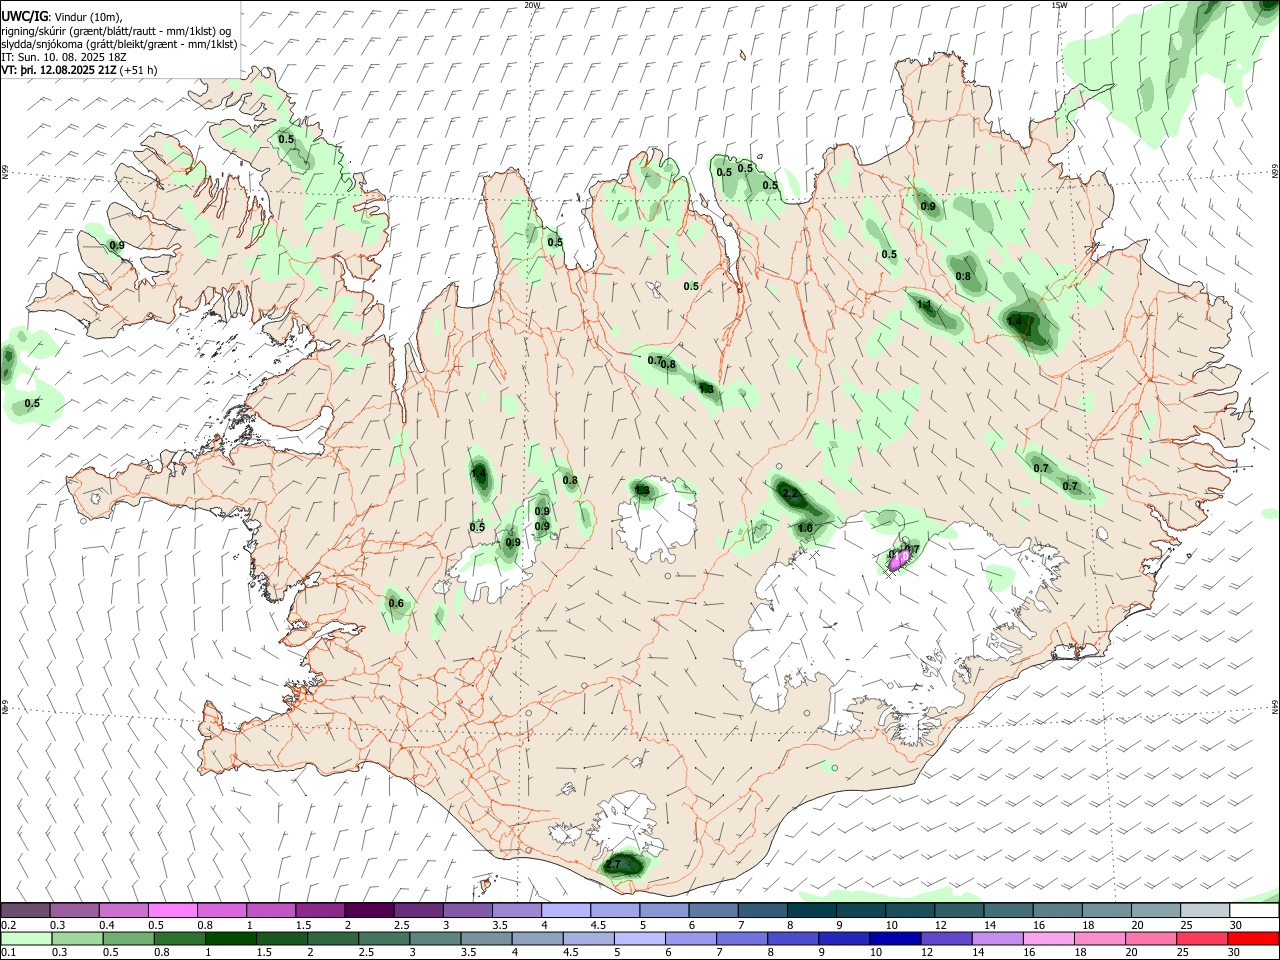
Task: Click the 'slydda/snjókoma' legend description line
Action: tap(119, 44)
